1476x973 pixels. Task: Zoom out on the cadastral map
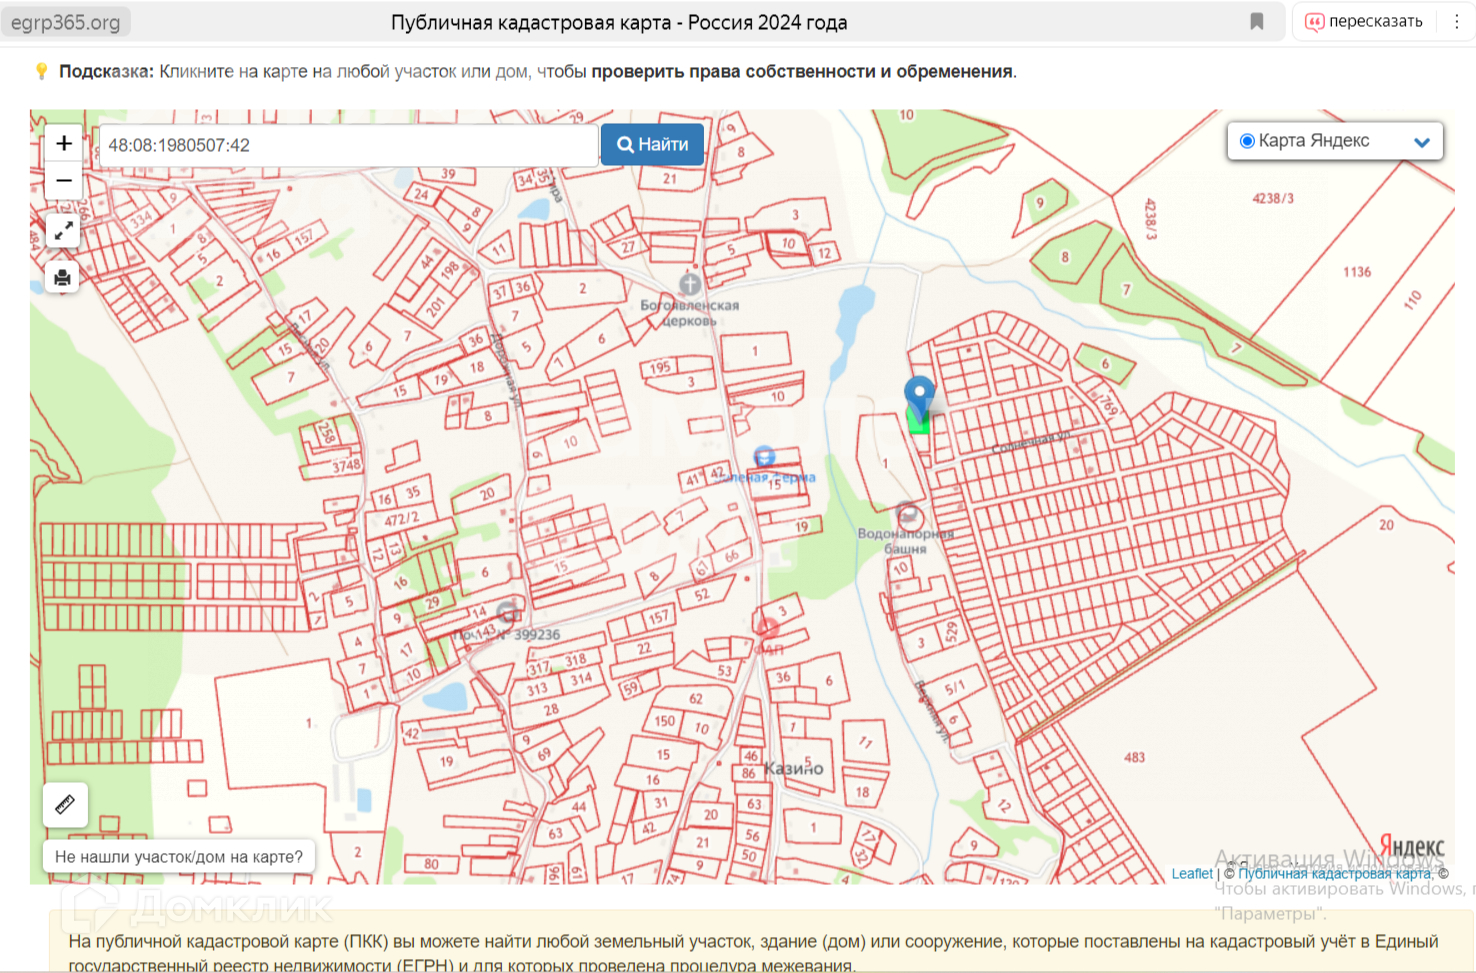63,180
